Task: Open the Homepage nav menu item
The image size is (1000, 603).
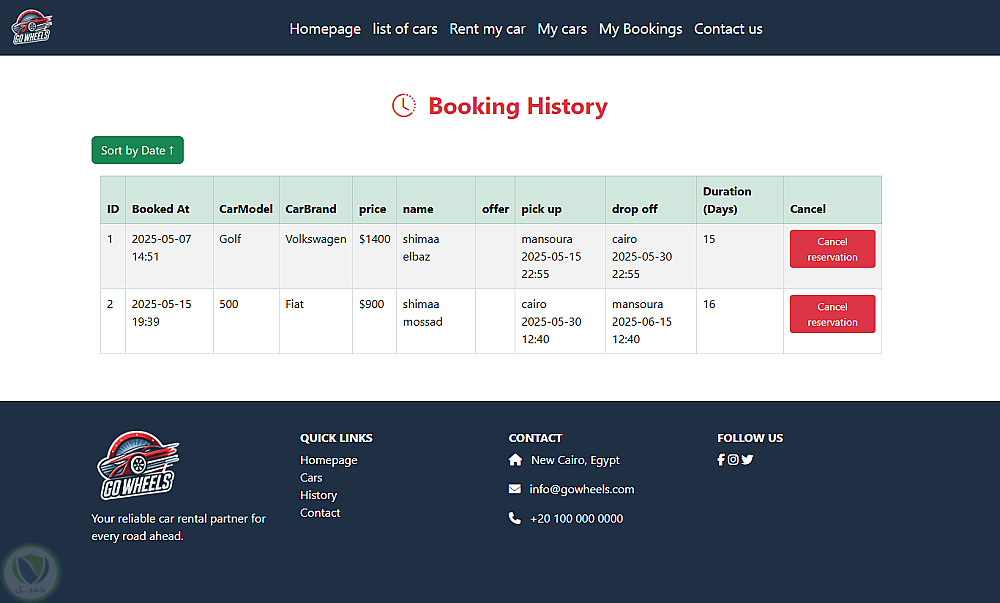Action: pyautogui.click(x=325, y=29)
